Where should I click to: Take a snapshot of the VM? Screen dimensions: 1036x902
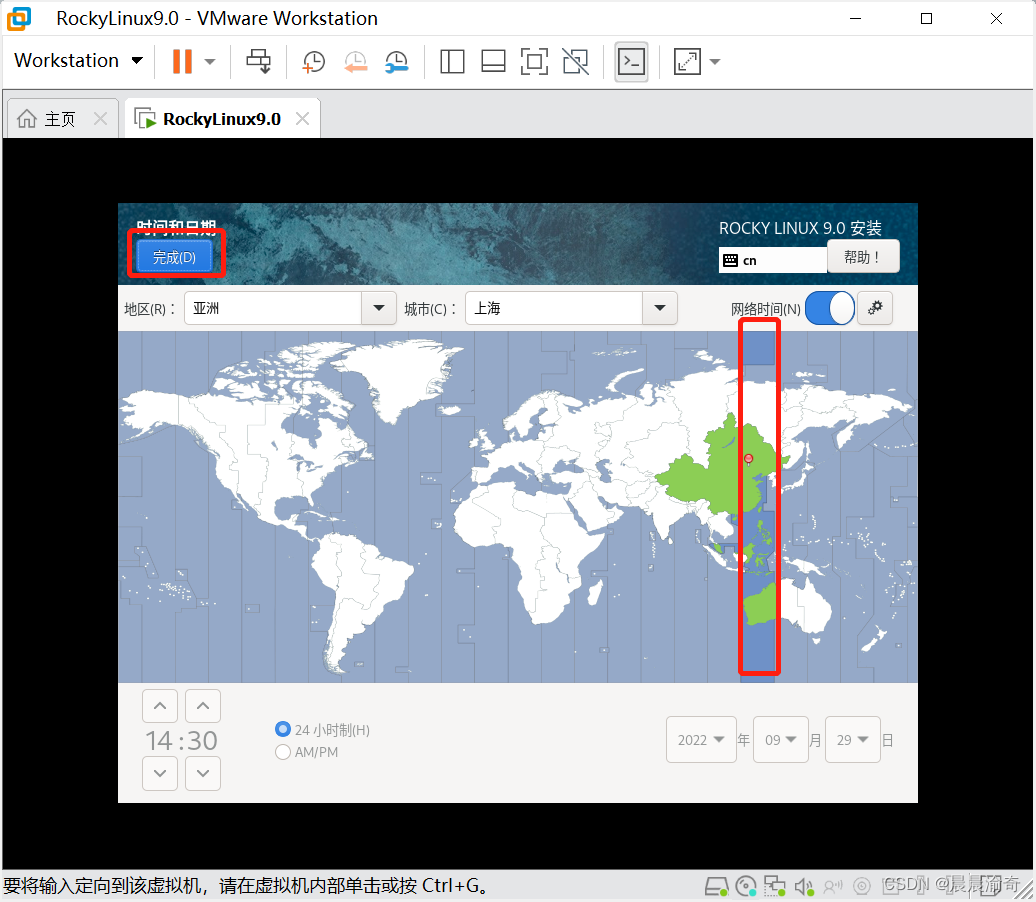313,61
